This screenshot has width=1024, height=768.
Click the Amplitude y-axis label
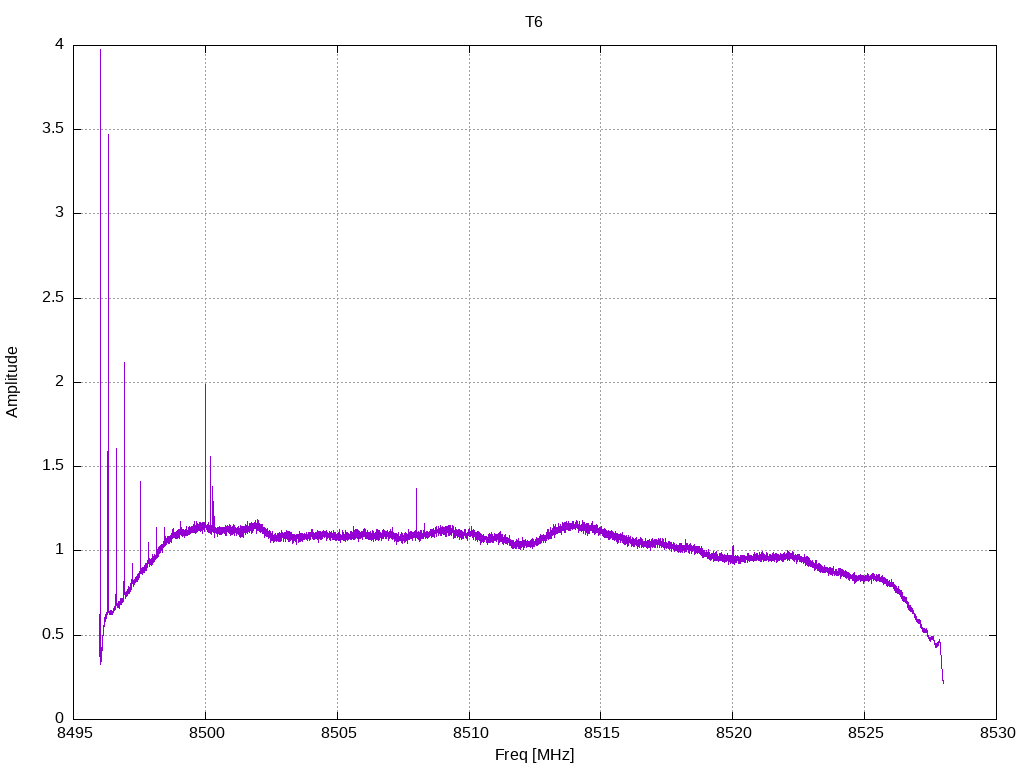click(12, 382)
